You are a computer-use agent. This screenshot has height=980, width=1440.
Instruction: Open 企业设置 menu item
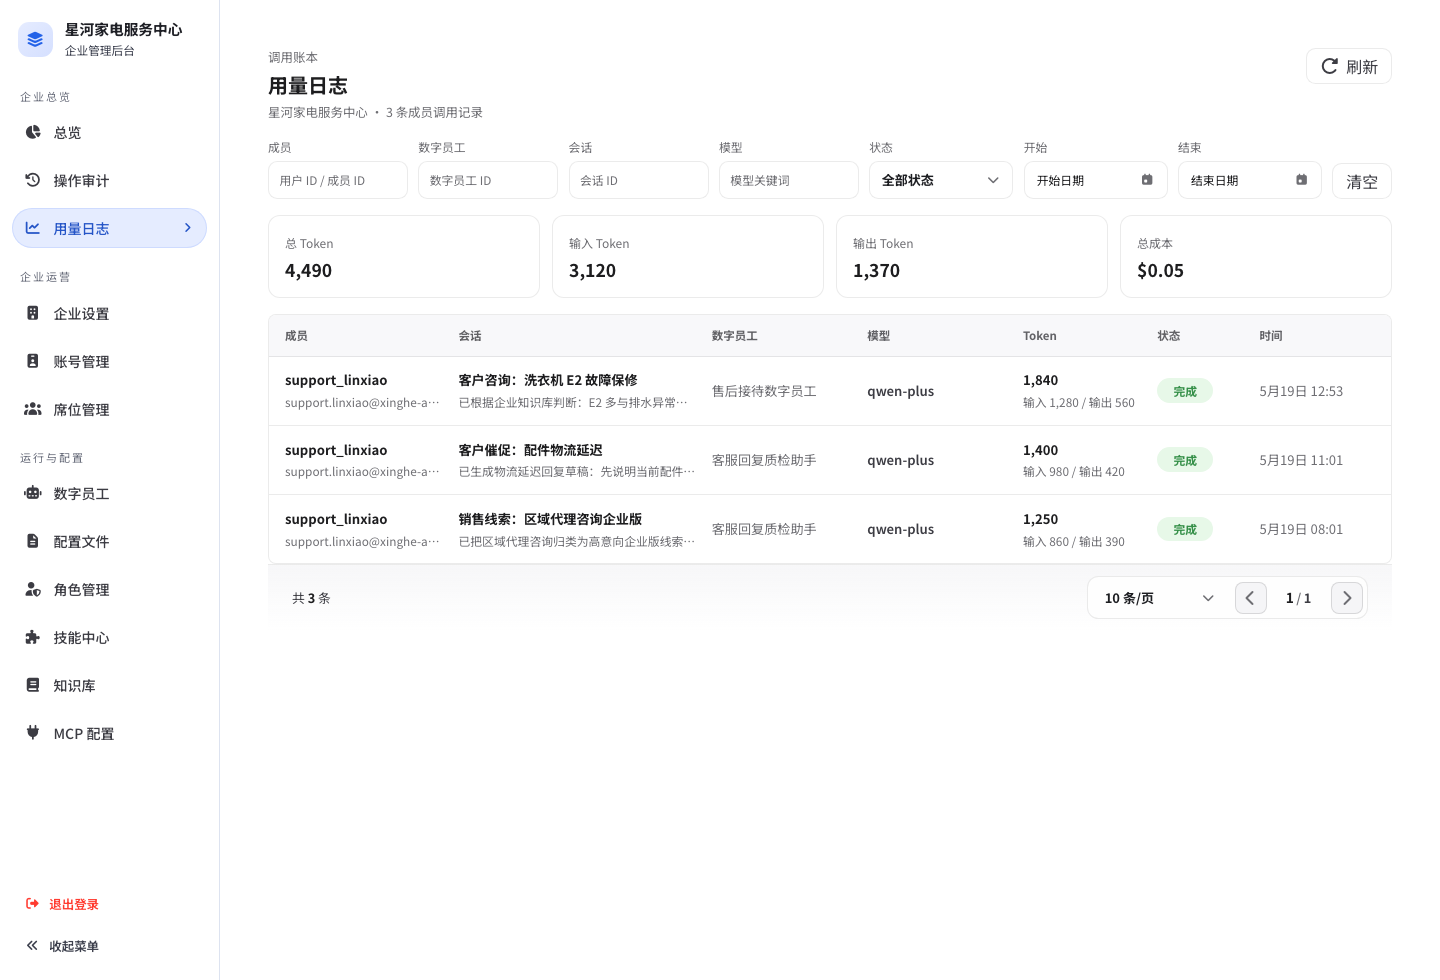pyautogui.click(x=109, y=313)
